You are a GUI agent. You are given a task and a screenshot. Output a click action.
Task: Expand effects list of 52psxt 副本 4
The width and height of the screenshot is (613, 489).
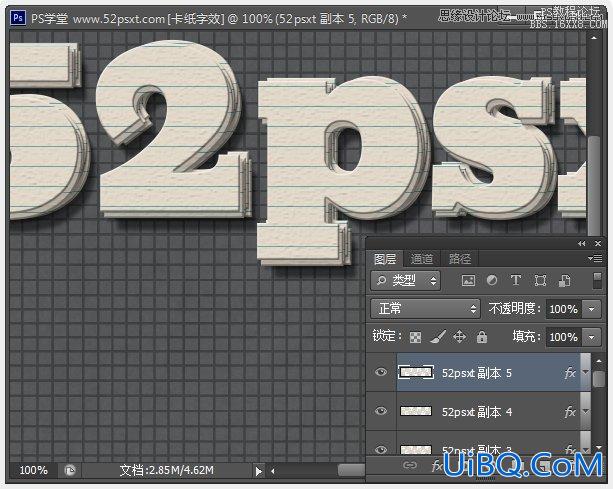coord(585,410)
